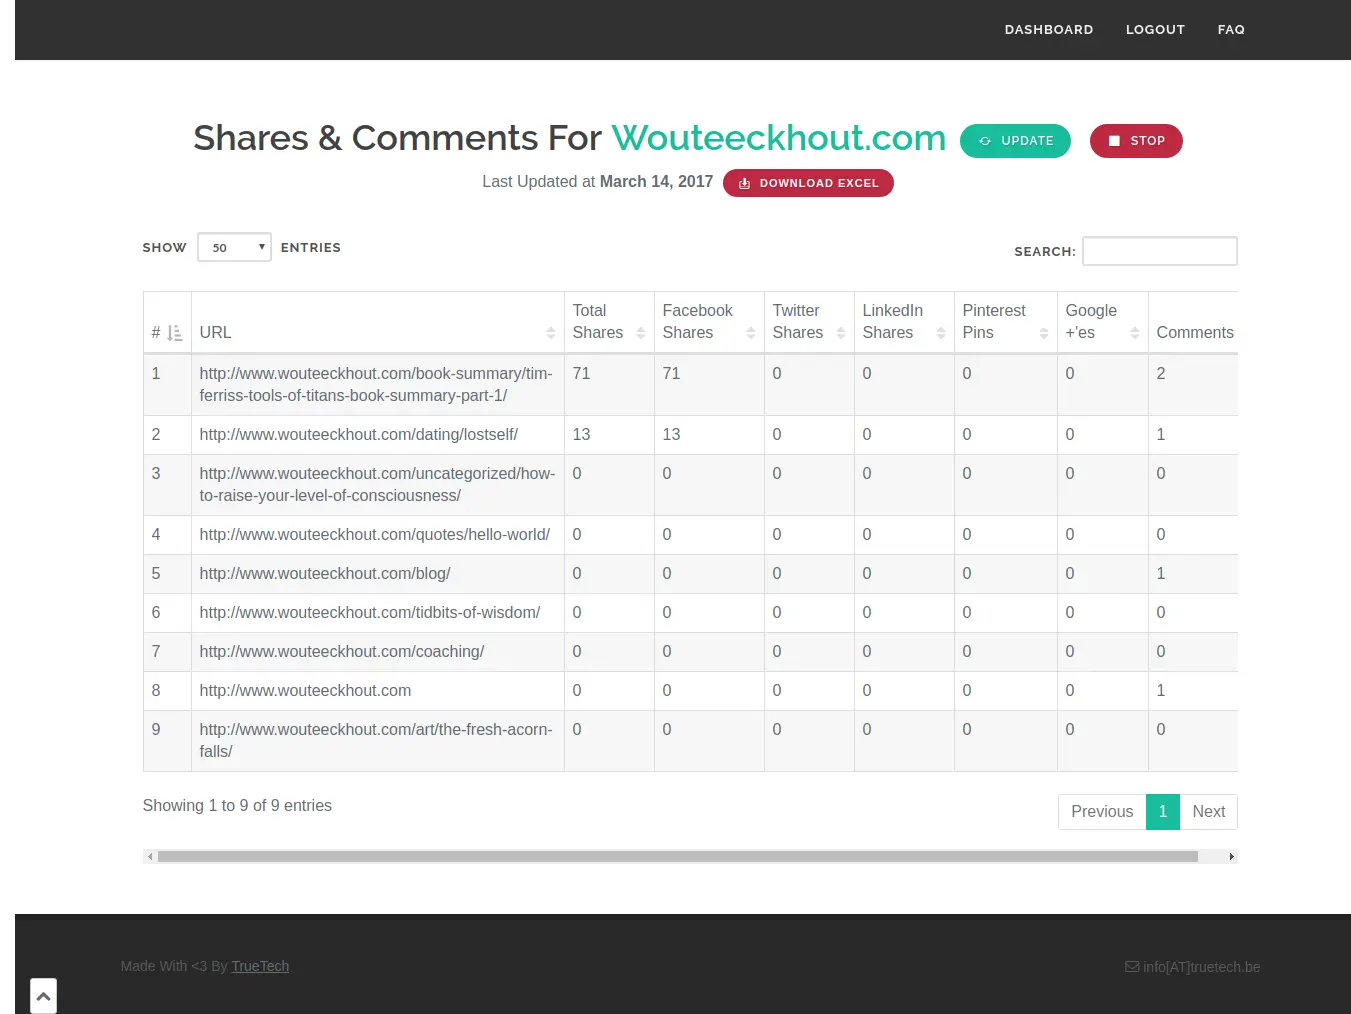Screen dimensions: 1351x1014
Task: Open the FAQ navigation item
Action: click(x=1231, y=30)
